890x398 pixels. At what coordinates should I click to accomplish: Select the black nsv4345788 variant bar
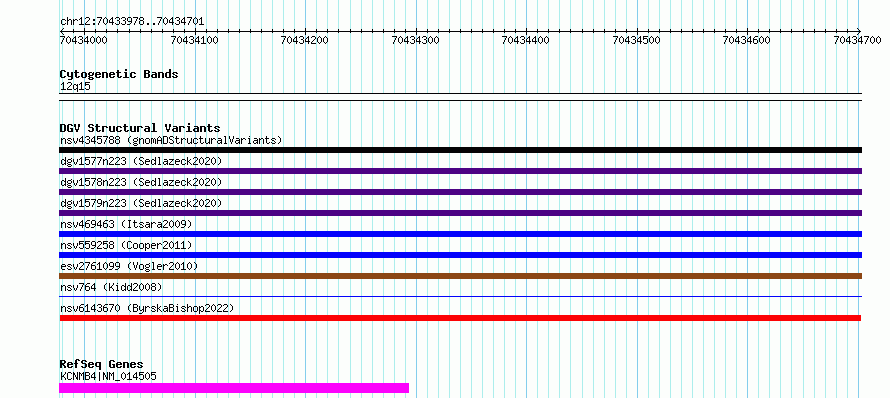[x=460, y=150]
